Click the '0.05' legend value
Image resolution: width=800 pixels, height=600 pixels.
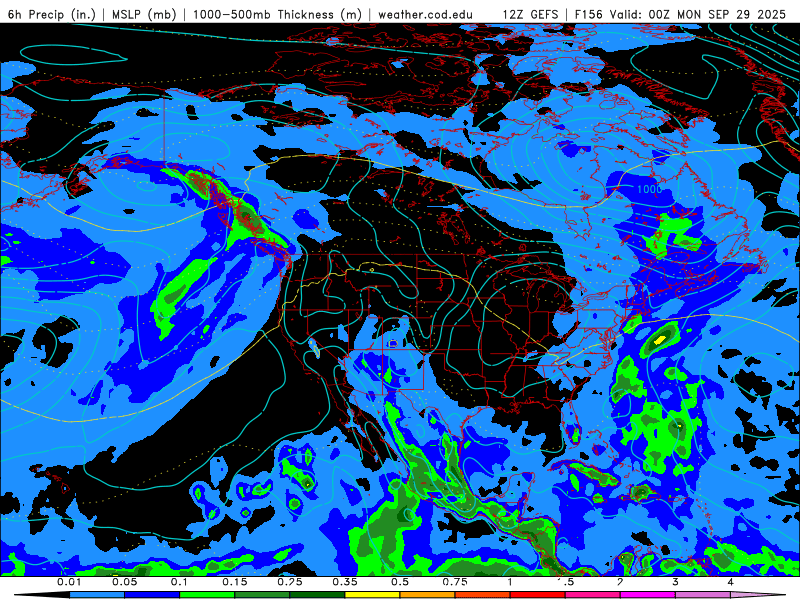point(124,582)
